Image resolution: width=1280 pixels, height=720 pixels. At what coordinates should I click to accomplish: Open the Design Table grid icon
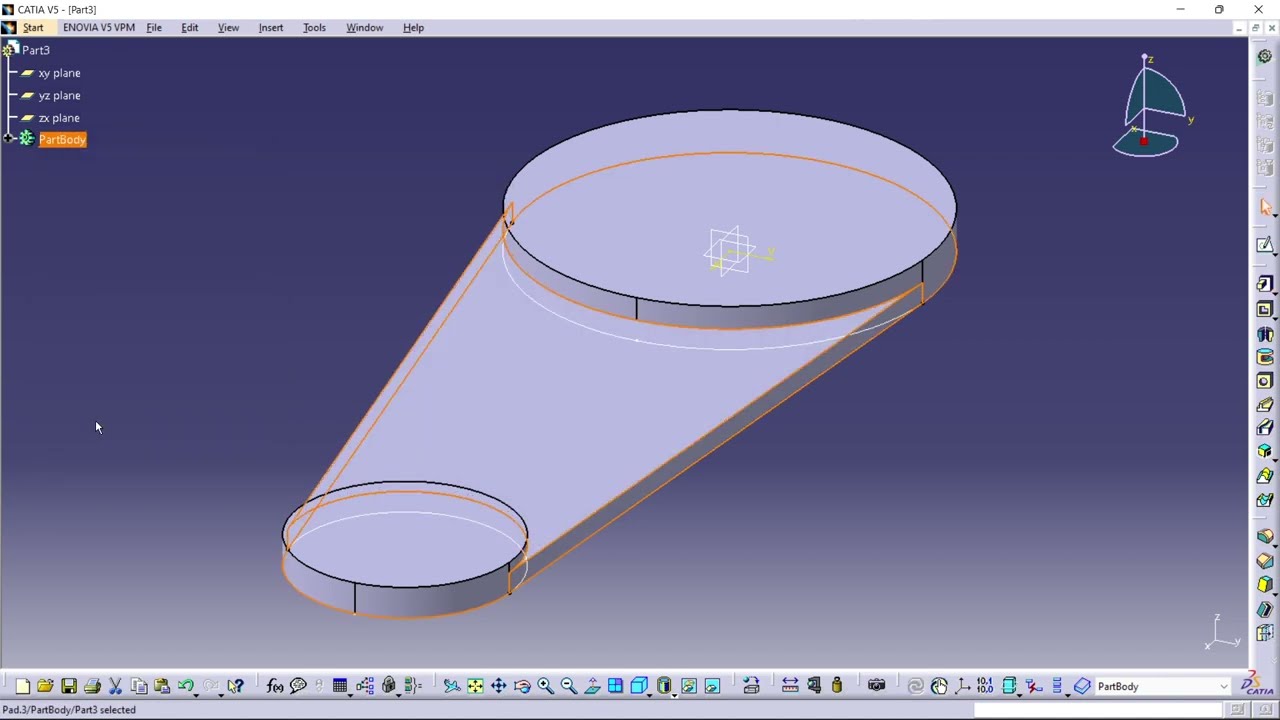tap(340, 686)
